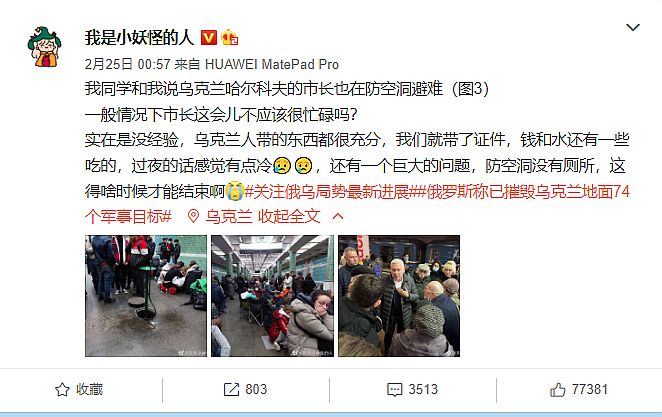Image resolution: width=662 pixels, height=417 pixels.
Task: Open first photo of shelter floor
Action: coord(146,296)
